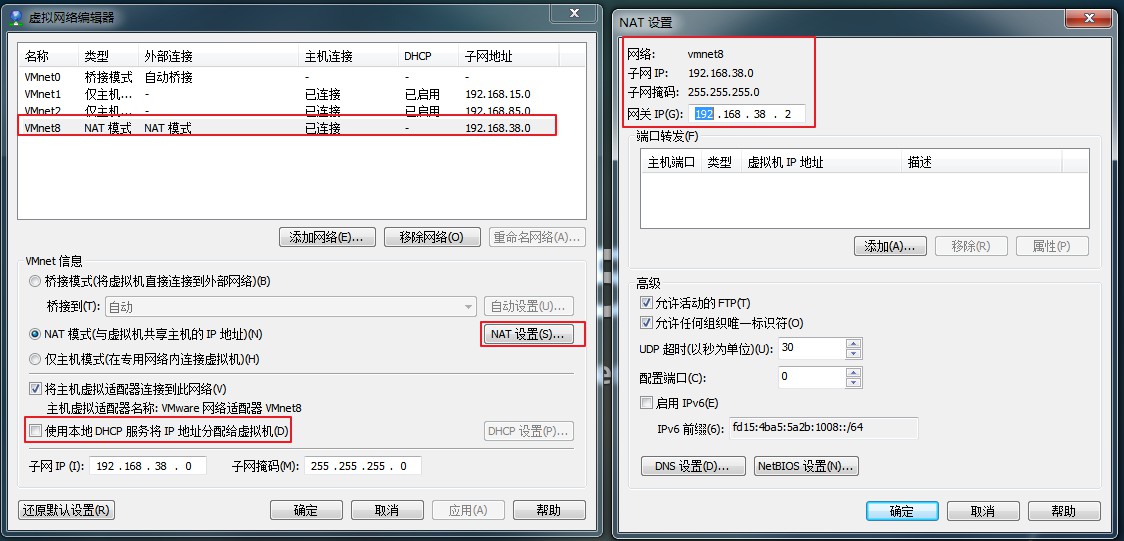Viewport: 1124px width, 541px height.
Task: Open DNS 设置 dialog
Action: click(692, 466)
